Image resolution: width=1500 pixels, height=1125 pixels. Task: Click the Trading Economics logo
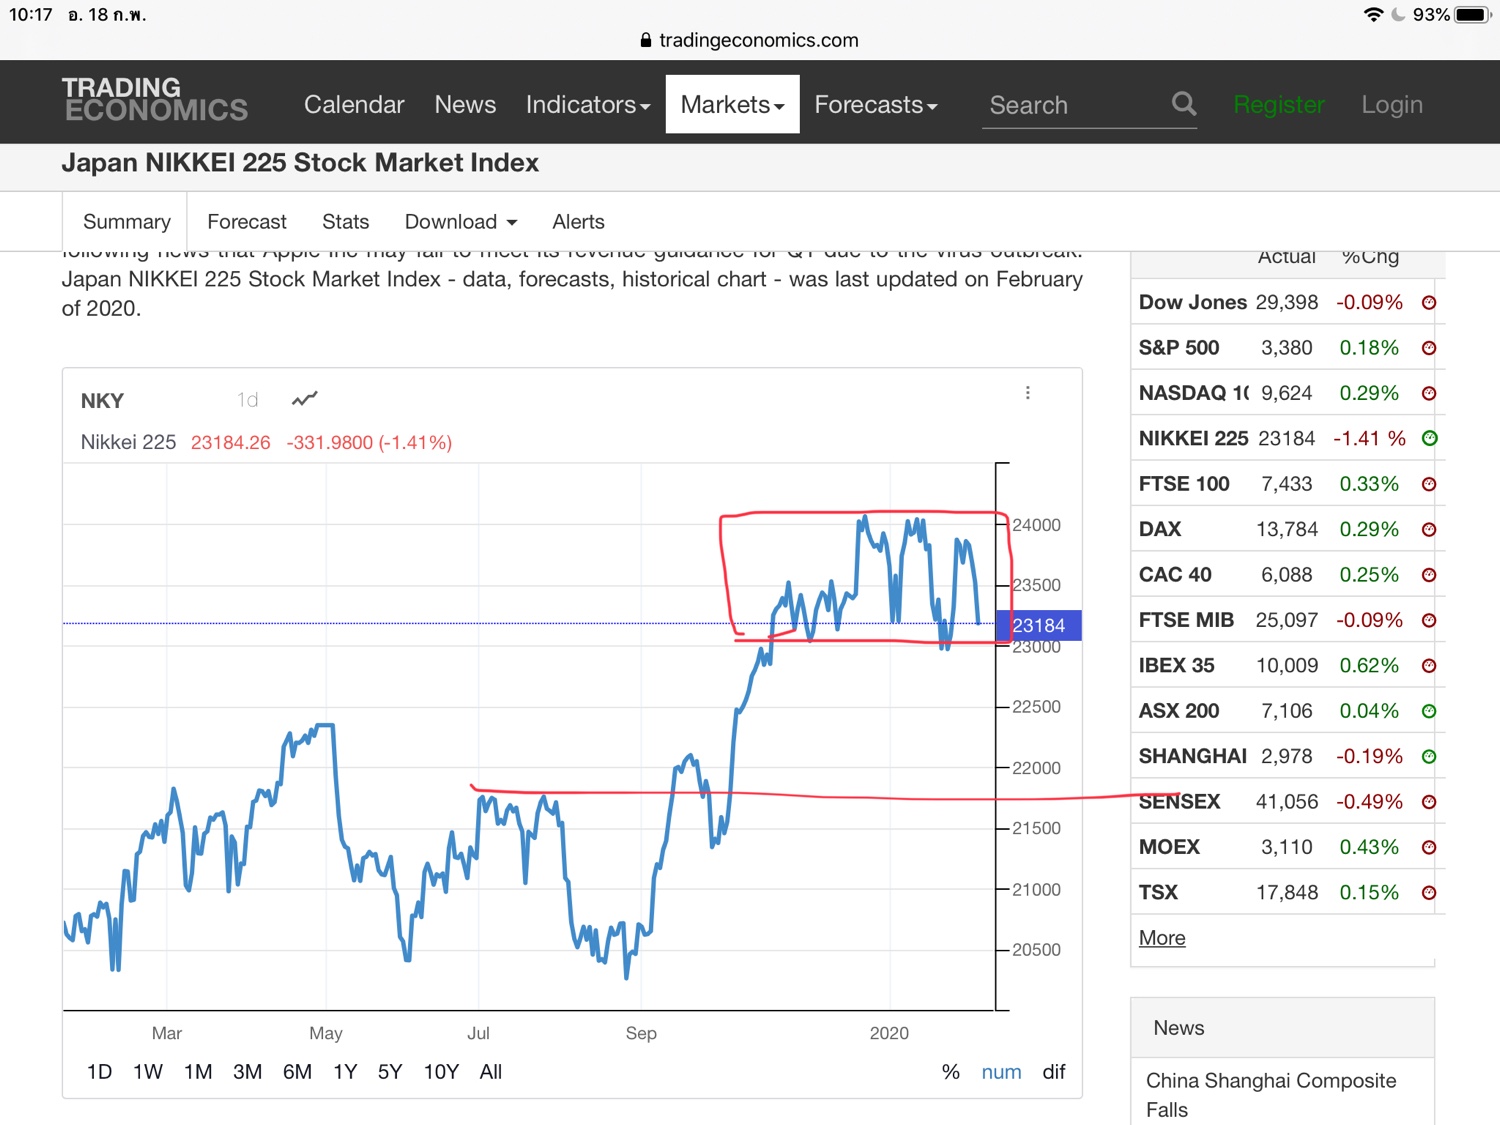point(155,100)
